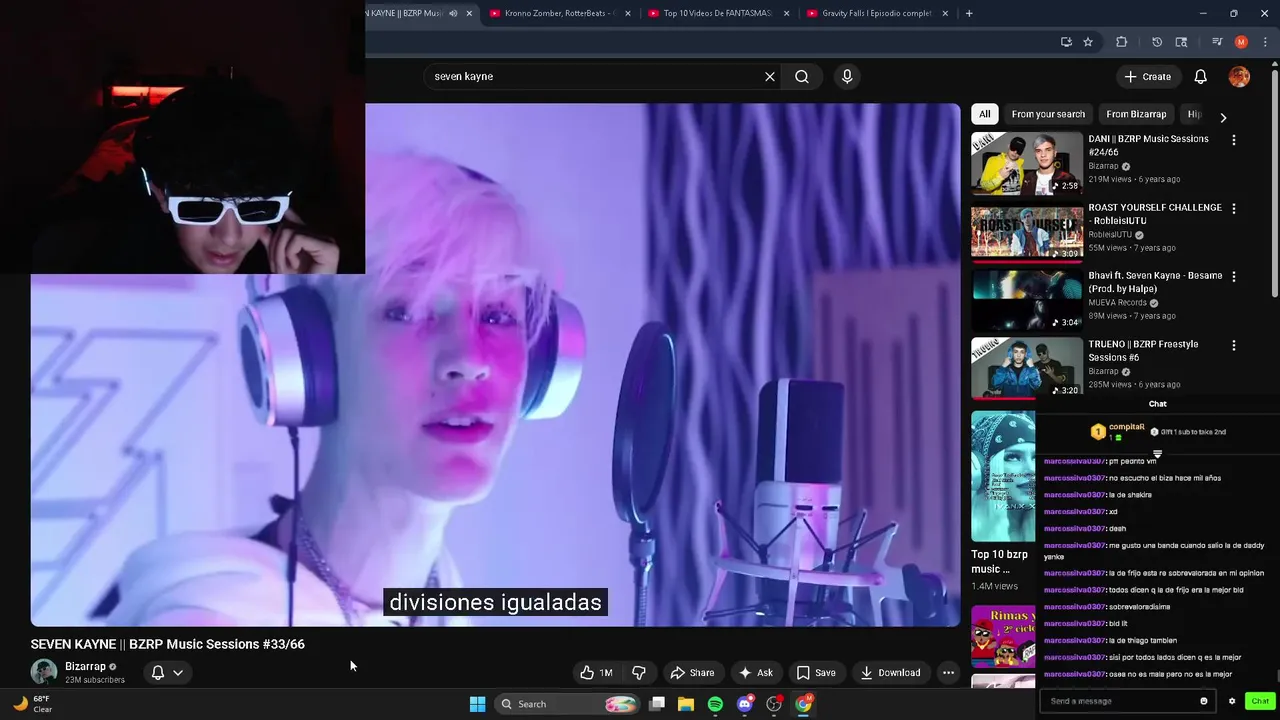Screen dimensions: 1280x720
Task: Open Discord from the taskbar
Action: (744, 704)
